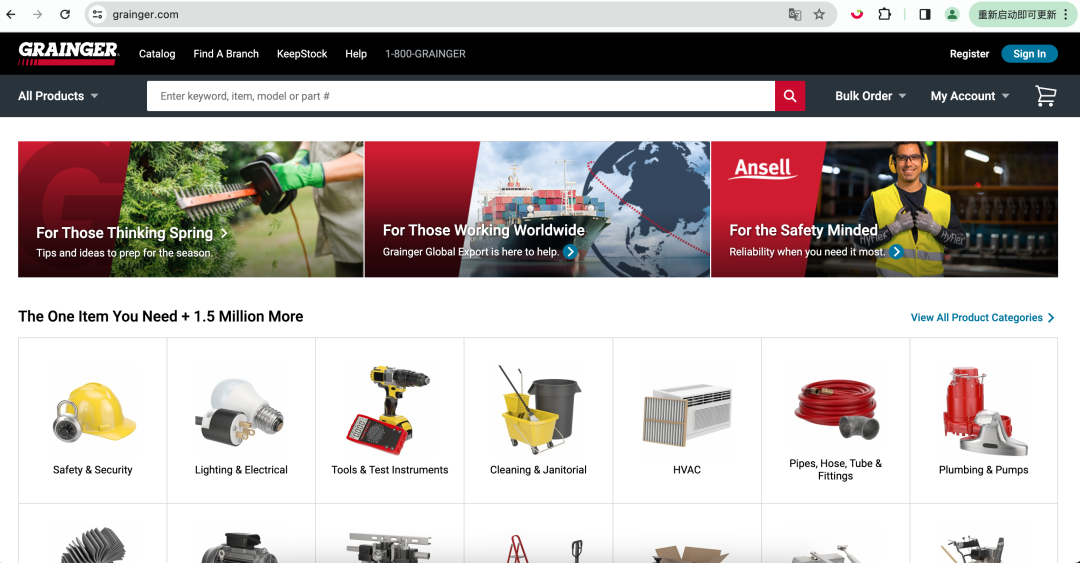Click the Ansell brand logo
1080x563 pixels.
tap(763, 167)
